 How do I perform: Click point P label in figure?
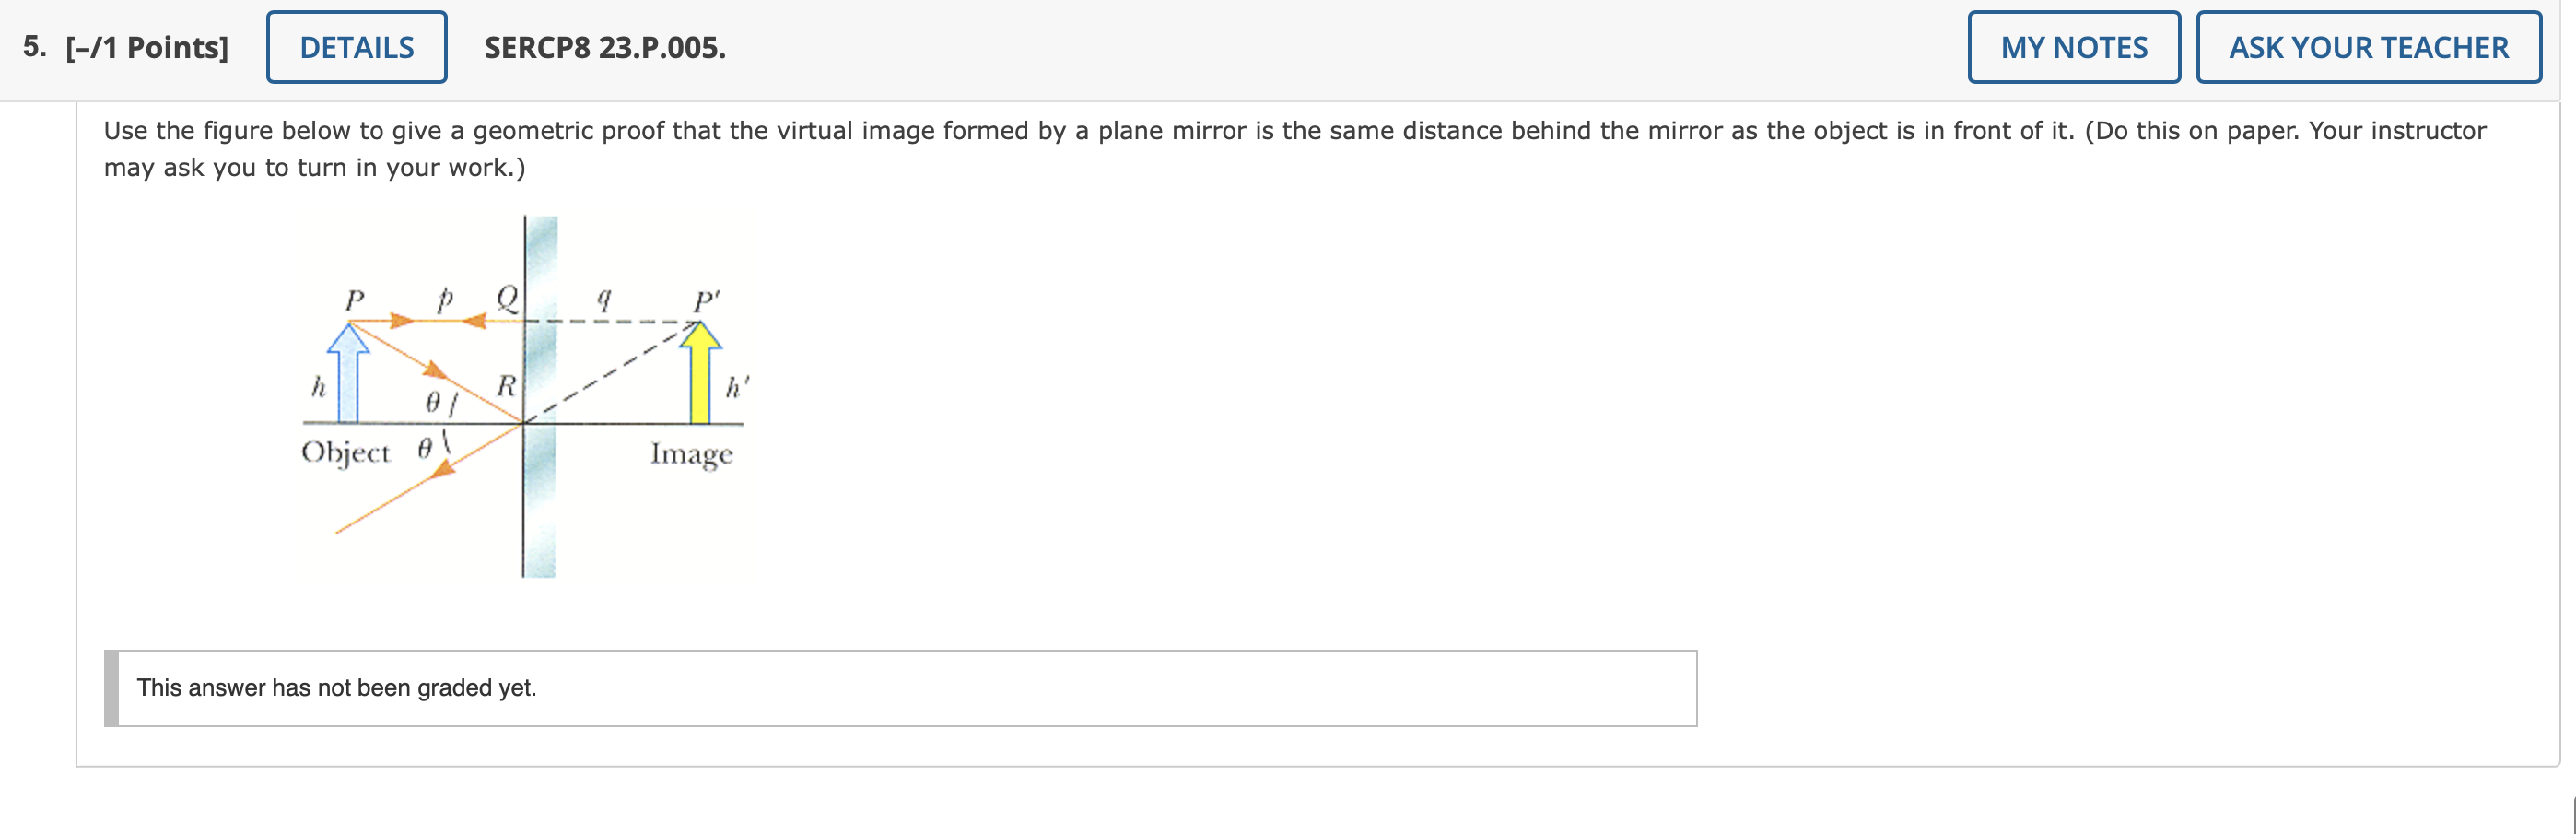[354, 300]
